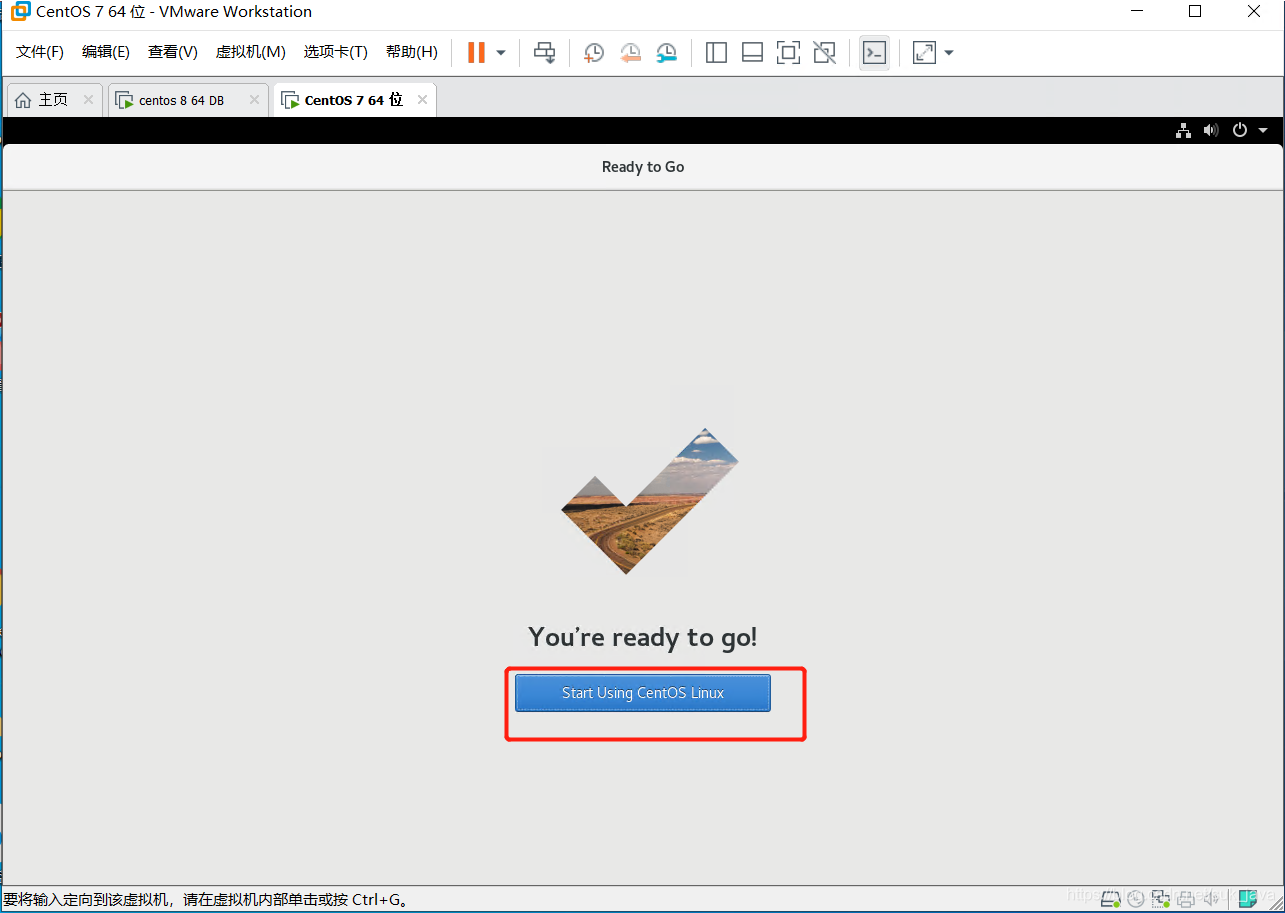Click the hard disk status bar icon
The image size is (1285, 913).
1111,898
